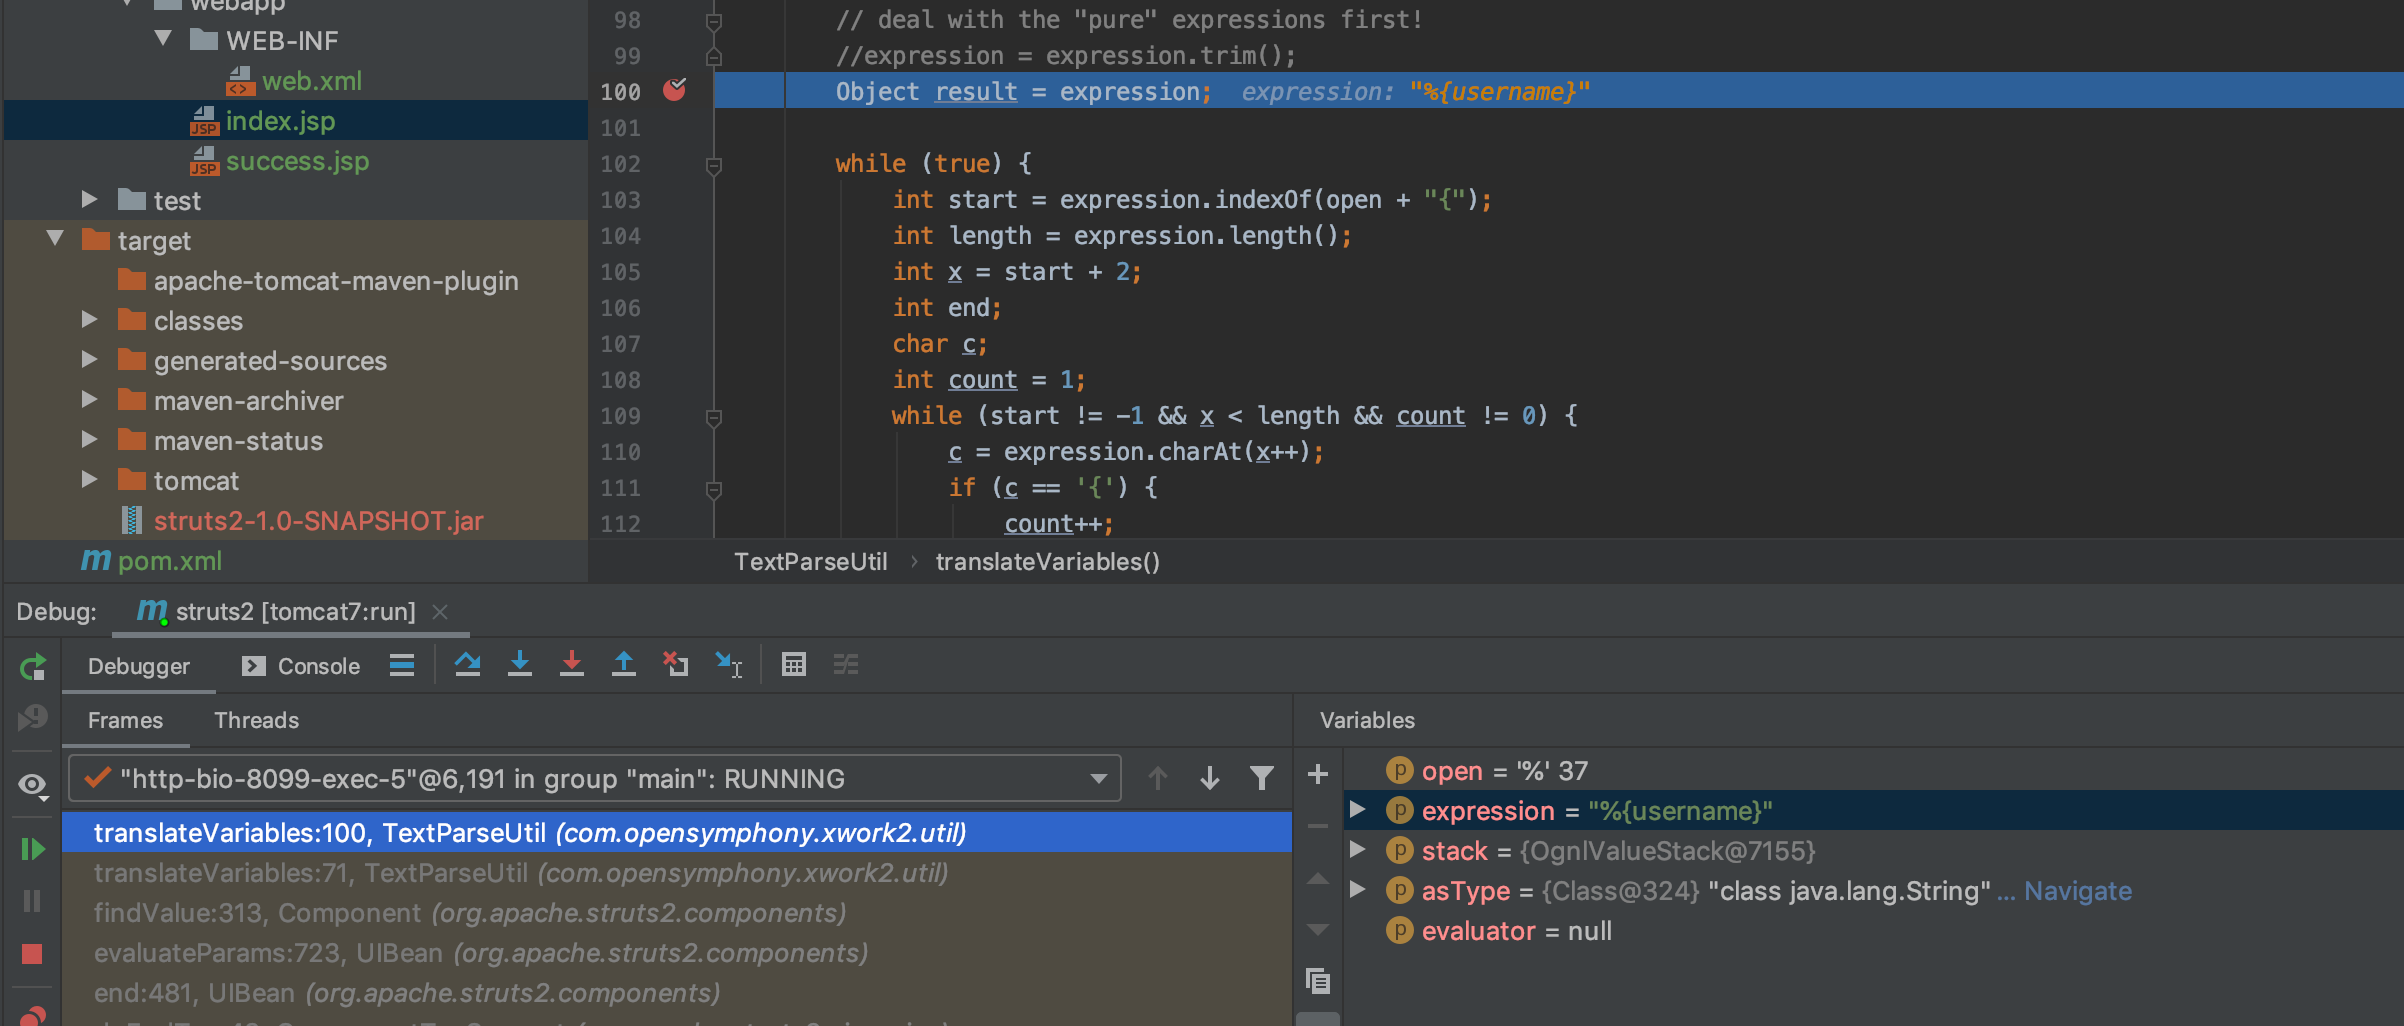This screenshot has width=2404, height=1026.
Task: Select frame findValue:313, Component
Action: pyautogui.click(x=470, y=913)
